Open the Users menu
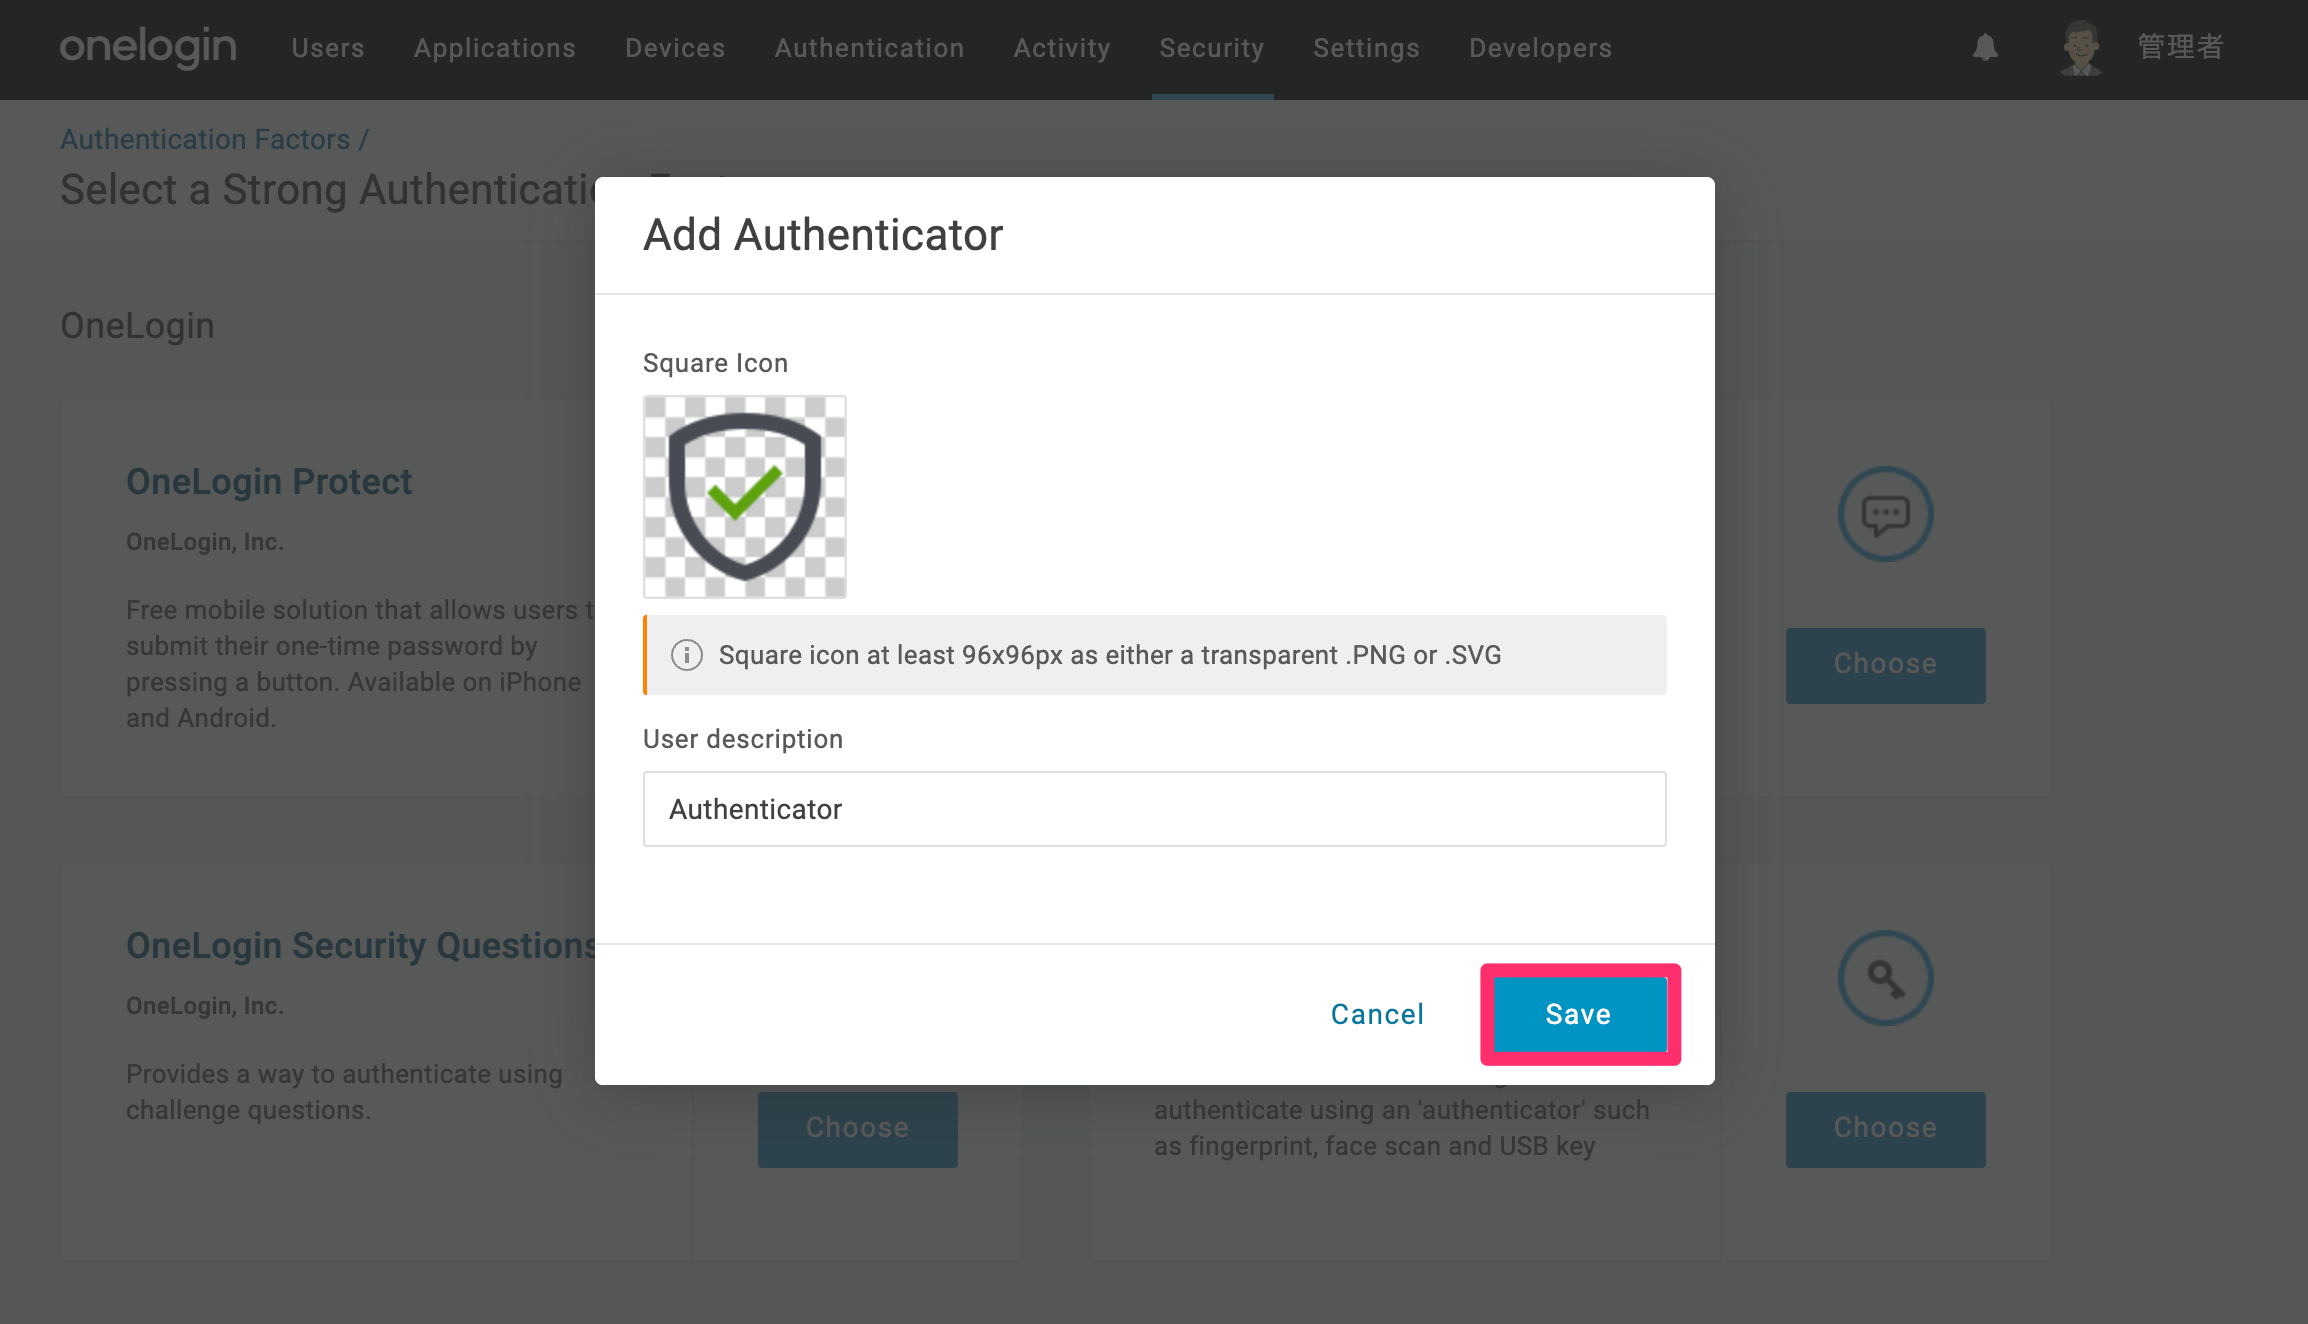2308x1324 pixels. pos(328,48)
